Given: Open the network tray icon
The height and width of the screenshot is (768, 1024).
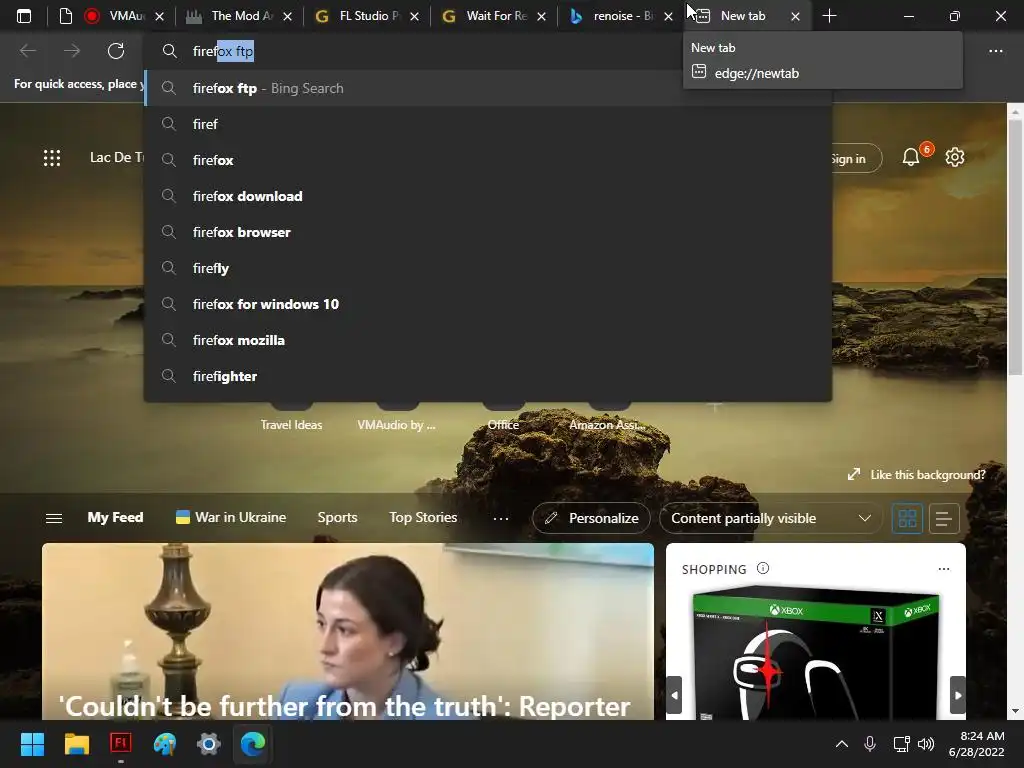Looking at the screenshot, I should (x=901, y=744).
